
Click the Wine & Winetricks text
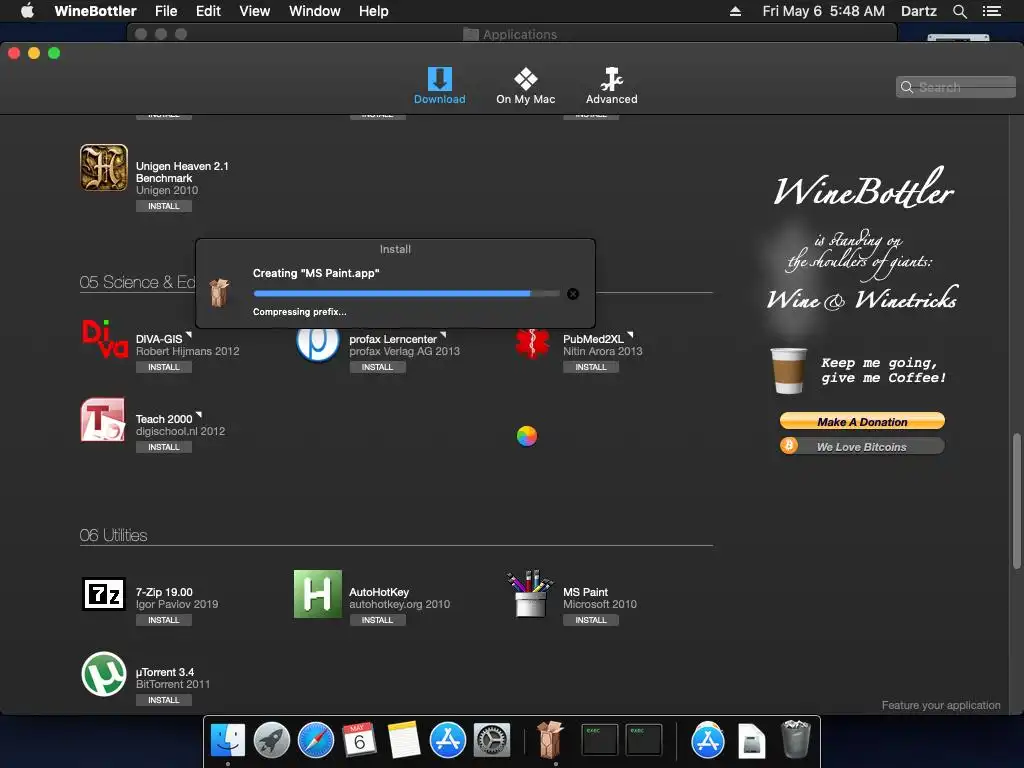862,298
